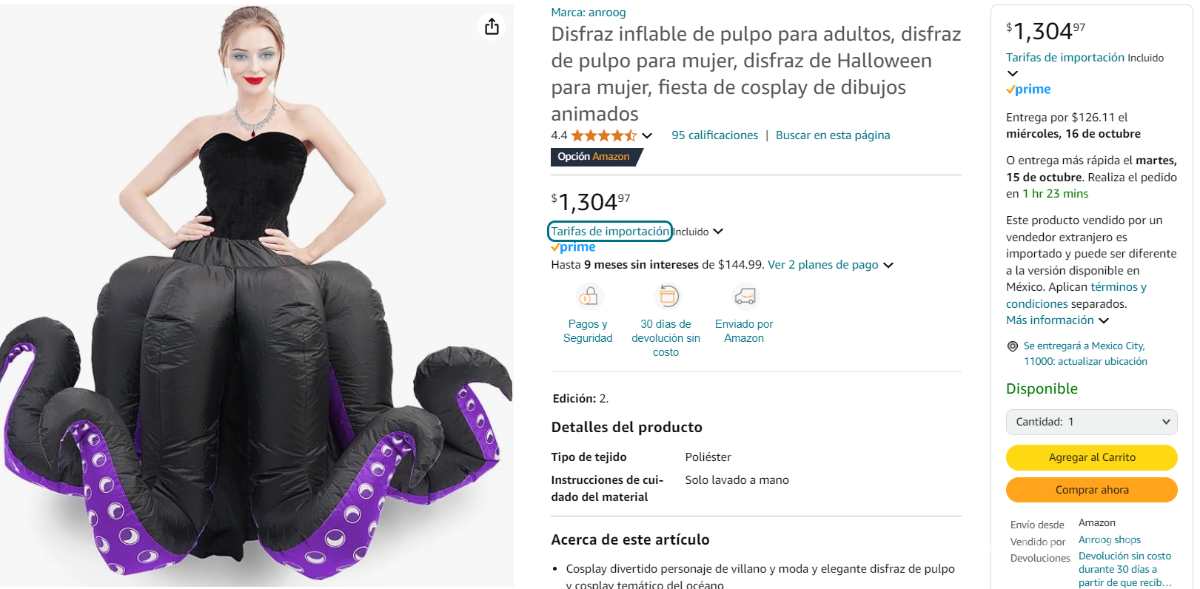Click the delivery location pin icon
The image size is (1200, 589).
1013,346
